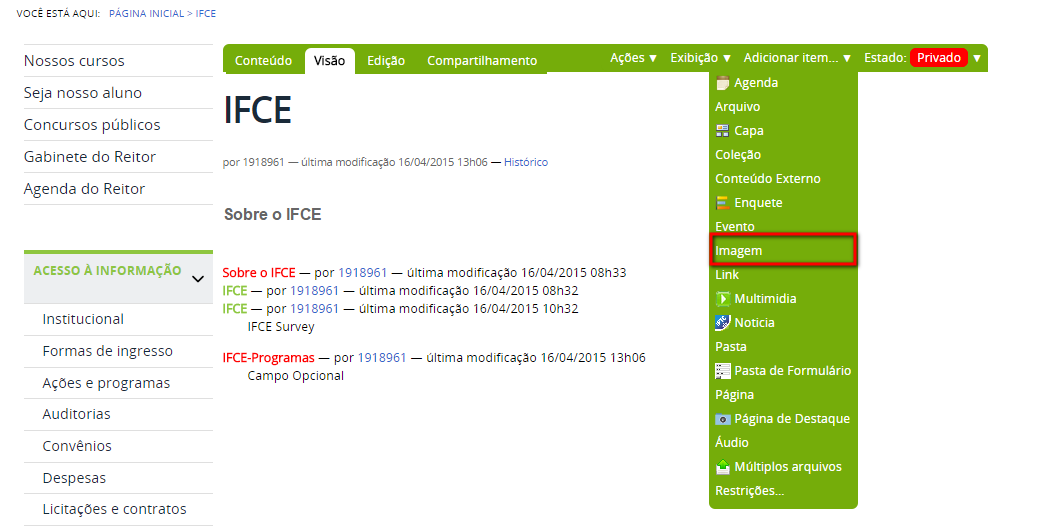Open Formas de ingresso sidebar item
Image resolution: width=1037 pixels, height=527 pixels.
pyautogui.click(x=107, y=351)
